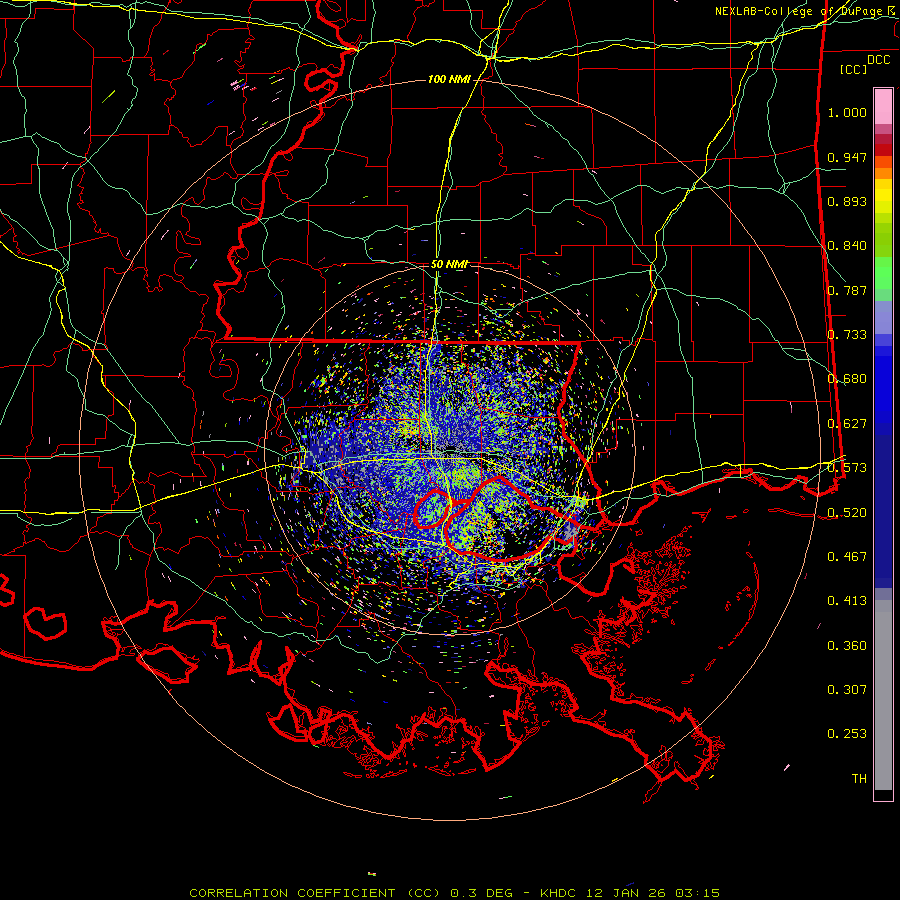Select the 0.307 legend value
The width and height of the screenshot is (900, 900).
(847, 690)
